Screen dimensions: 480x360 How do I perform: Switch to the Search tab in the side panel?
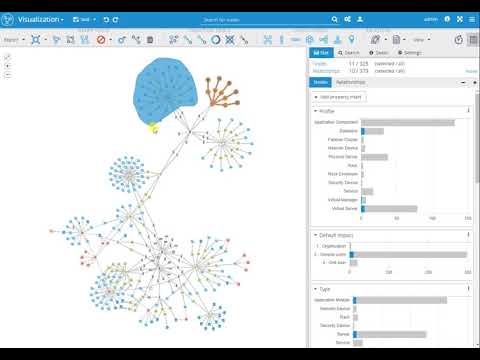tap(349, 53)
